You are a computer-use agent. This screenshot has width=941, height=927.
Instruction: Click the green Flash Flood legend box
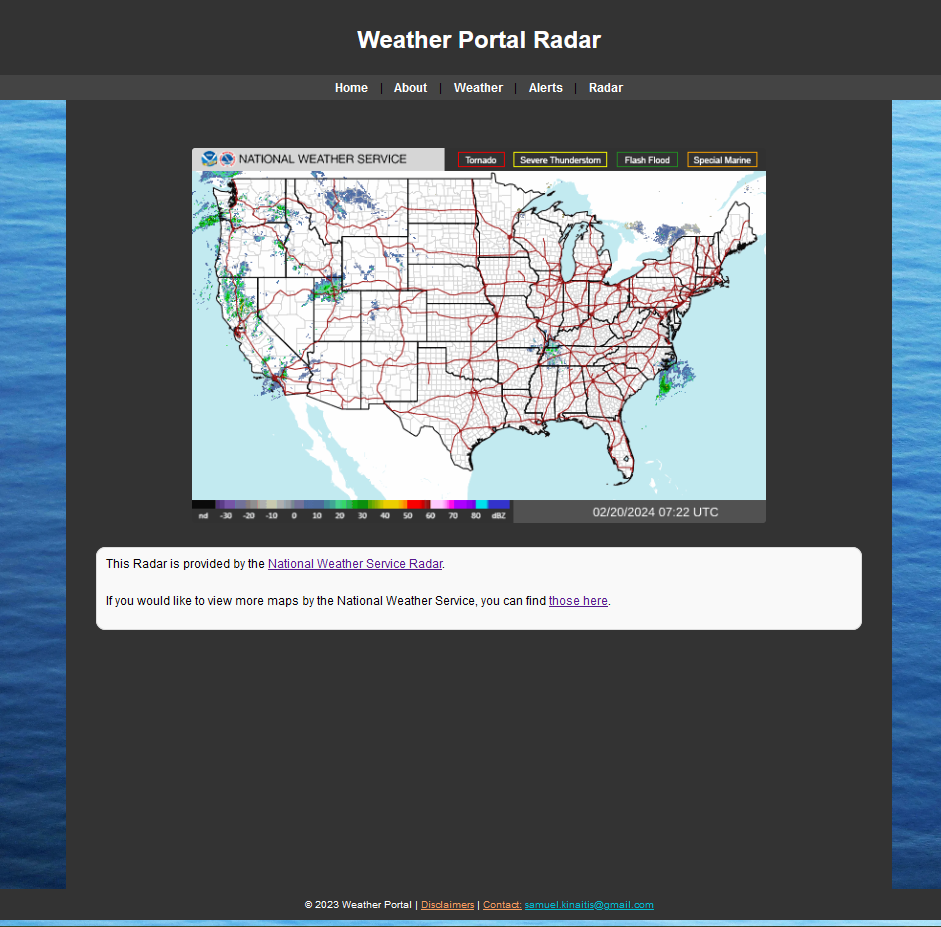[647, 160]
